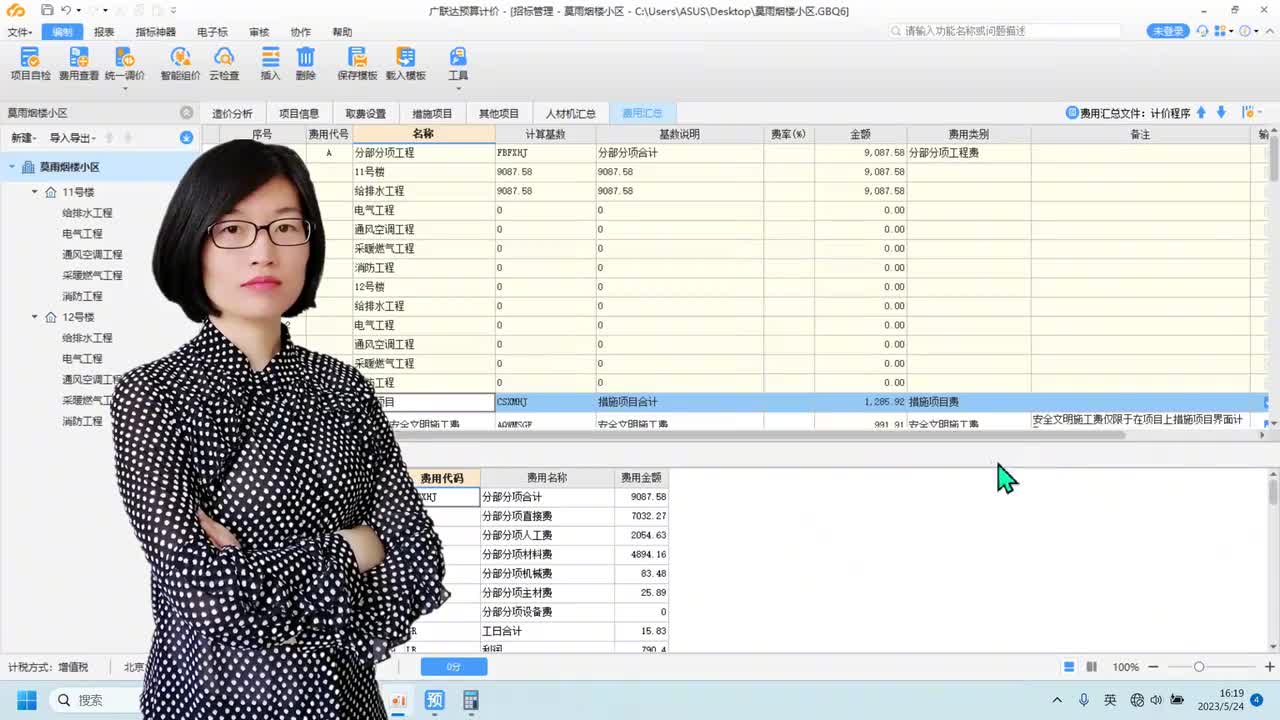
Task: Select the 措施项目合计 highlighted row cell
Action: [680, 402]
